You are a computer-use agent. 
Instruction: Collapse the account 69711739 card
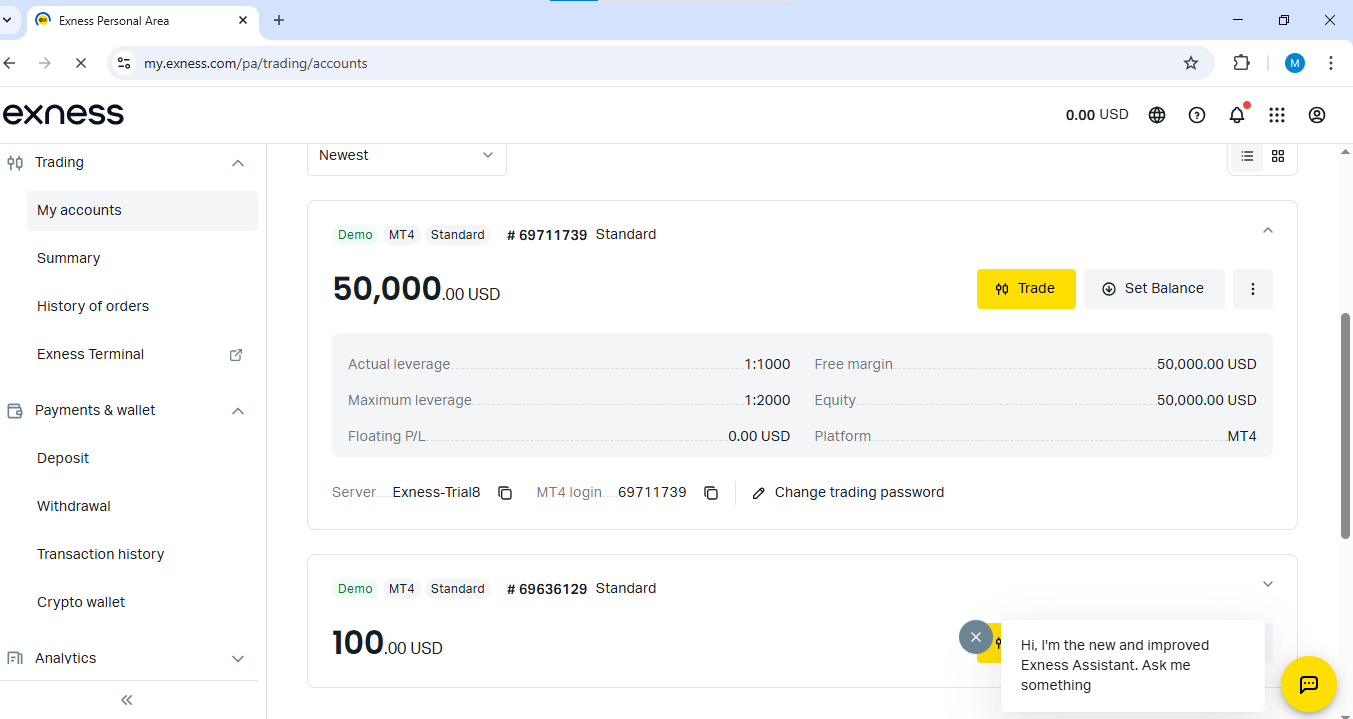[x=1268, y=231]
